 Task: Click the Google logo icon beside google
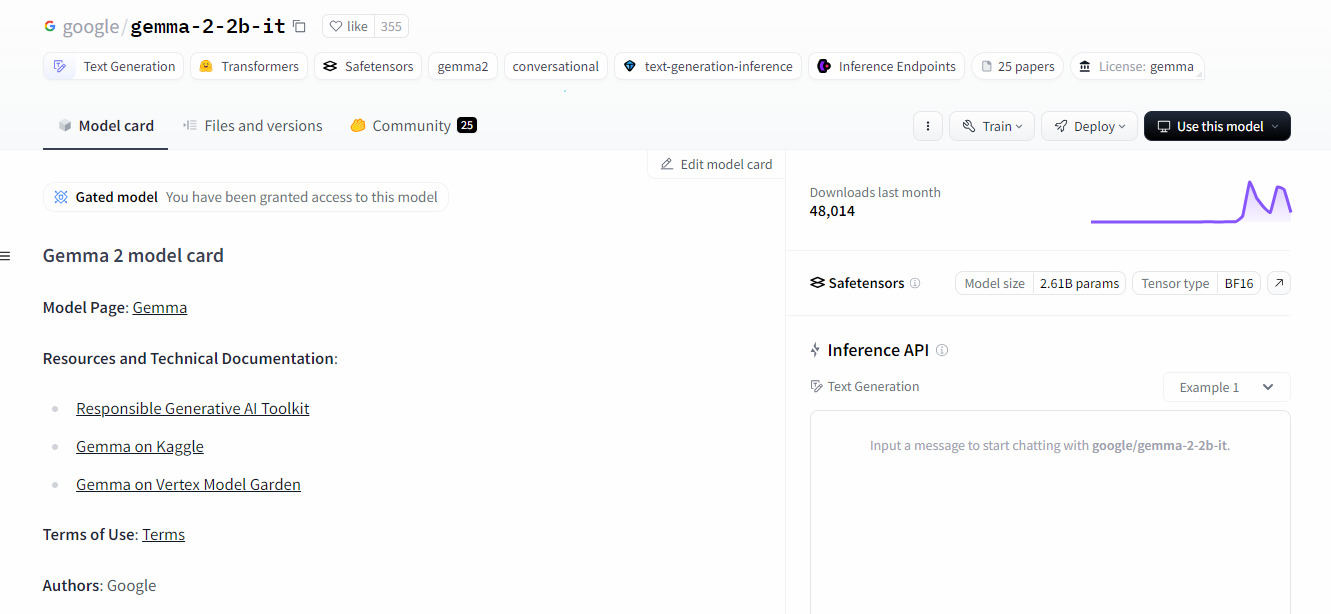[x=50, y=27]
